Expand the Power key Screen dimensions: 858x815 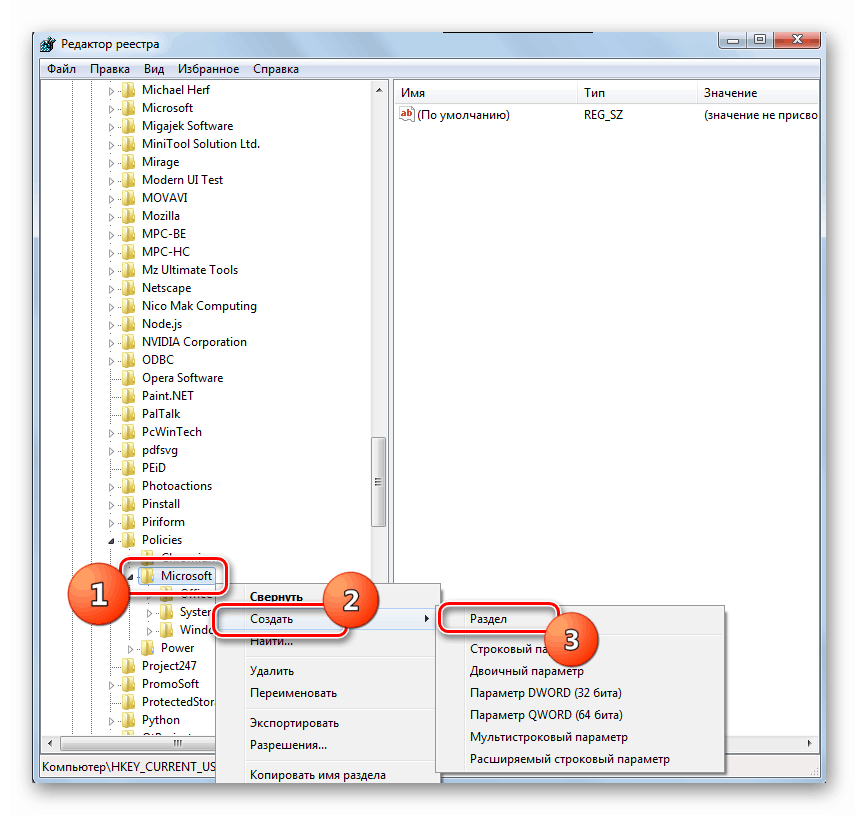click(130, 649)
